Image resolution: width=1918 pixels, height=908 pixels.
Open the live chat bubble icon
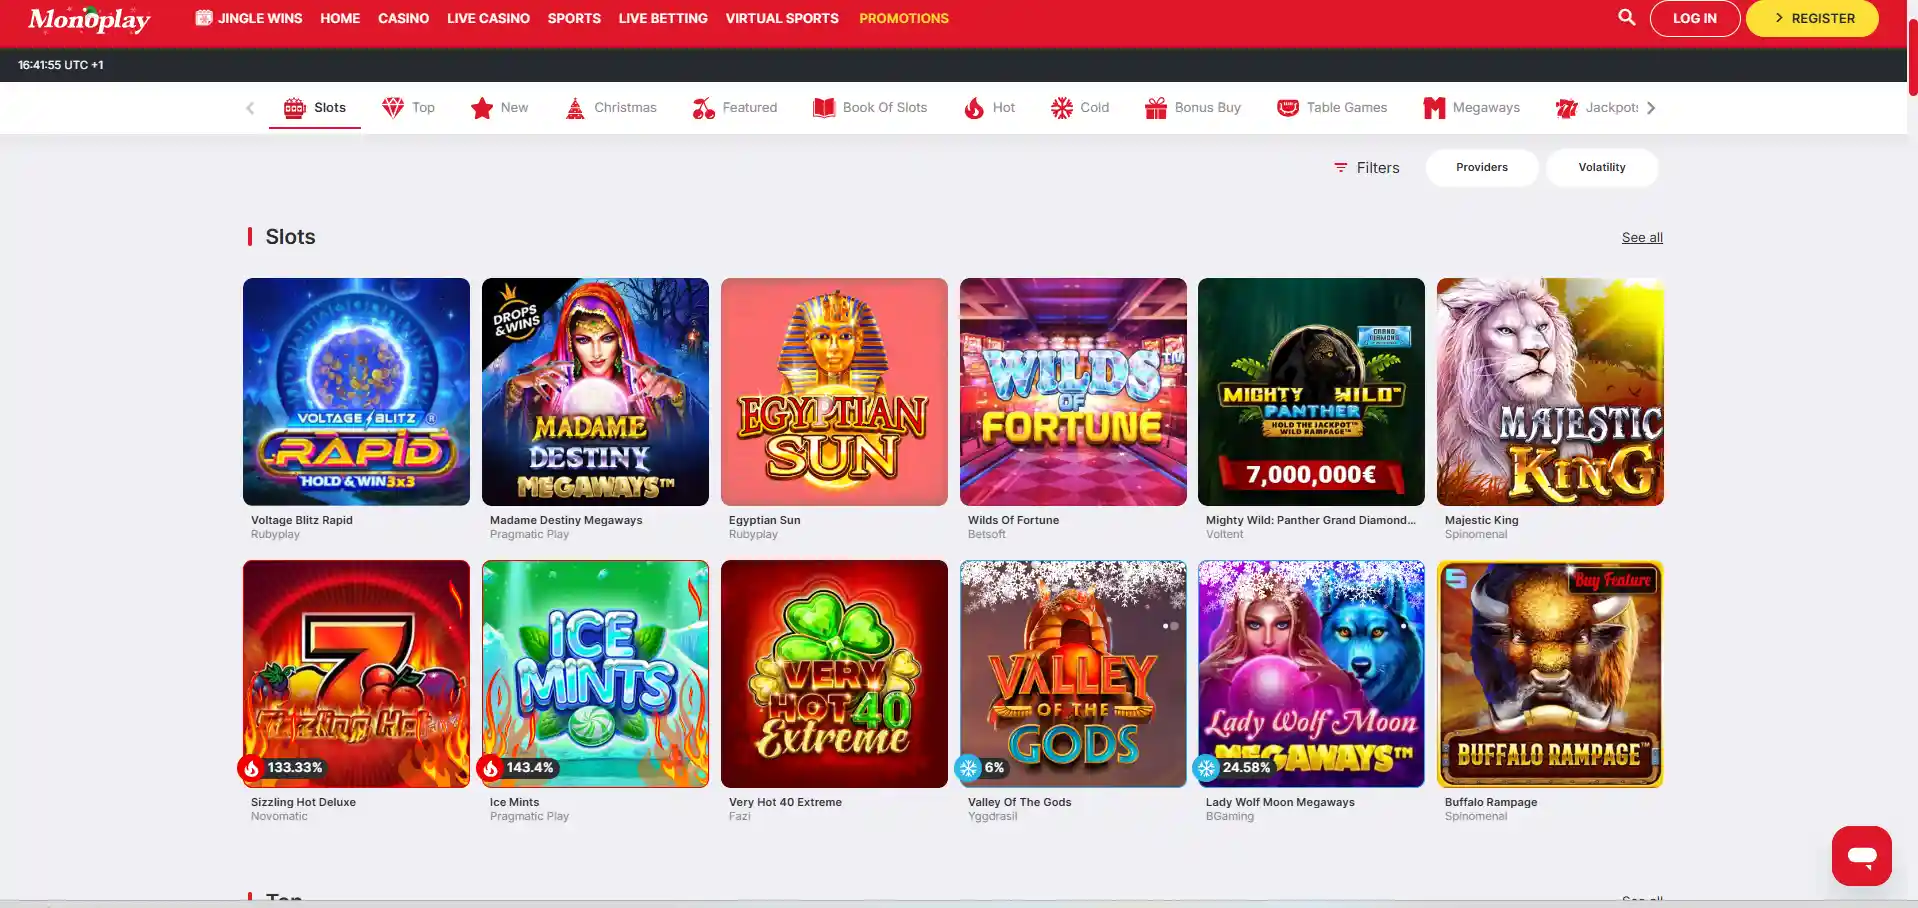(x=1860, y=855)
